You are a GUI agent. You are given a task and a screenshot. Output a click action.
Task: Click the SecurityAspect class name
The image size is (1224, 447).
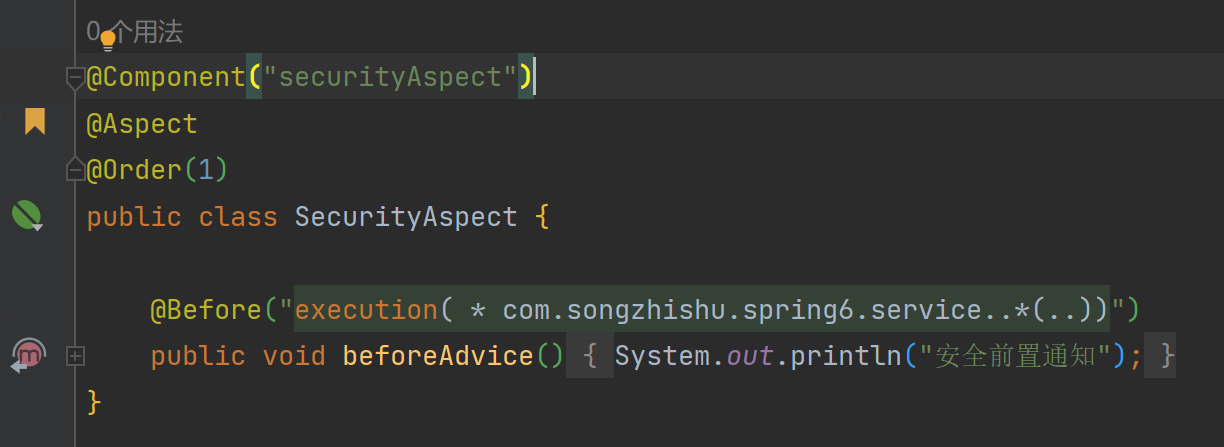point(406,217)
